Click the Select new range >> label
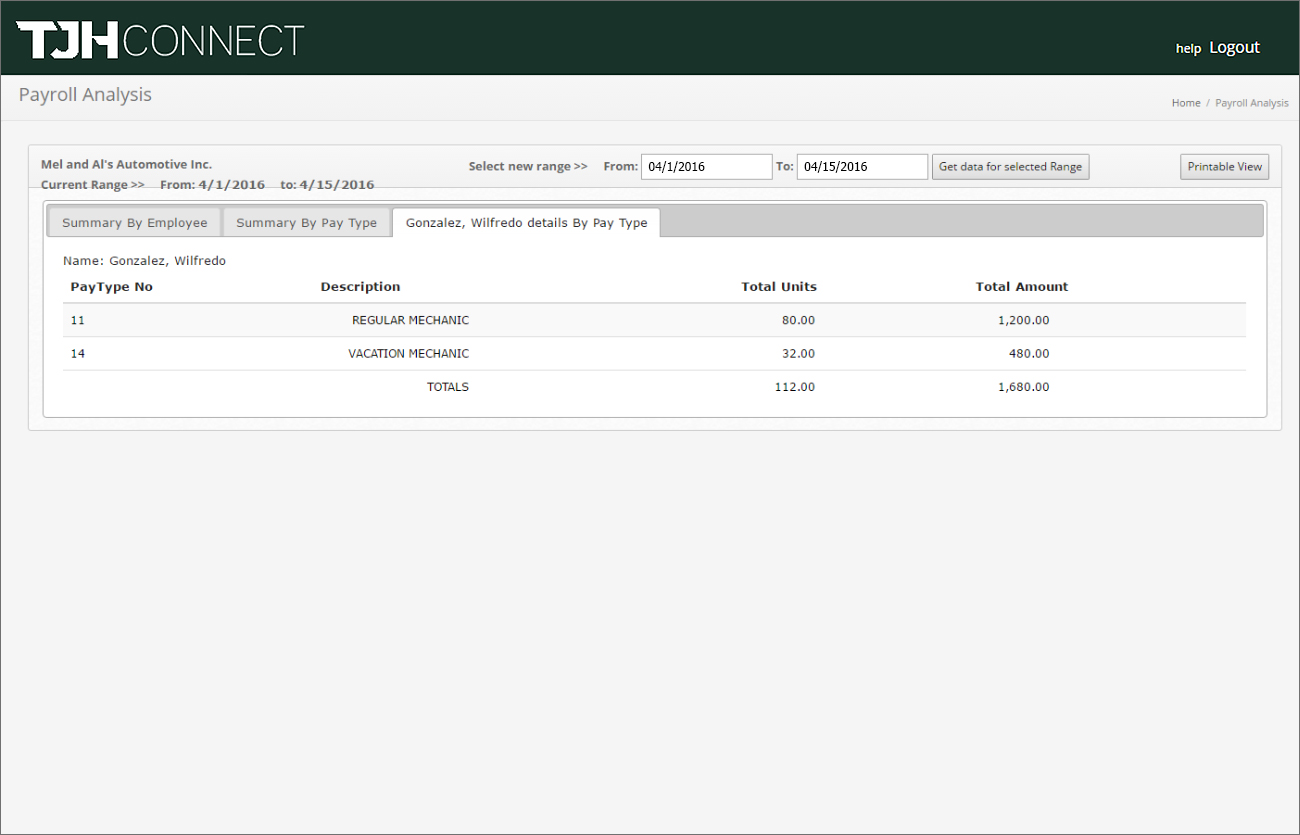This screenshot has width=1300, height=835. coord(528,166)
